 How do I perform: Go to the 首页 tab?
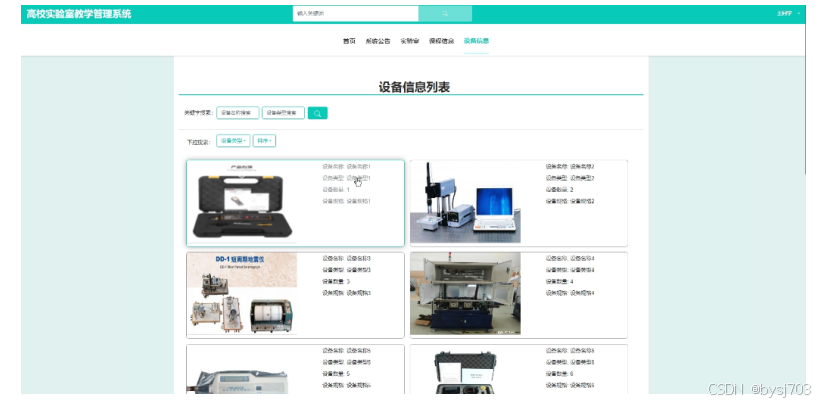coord(349,41)
